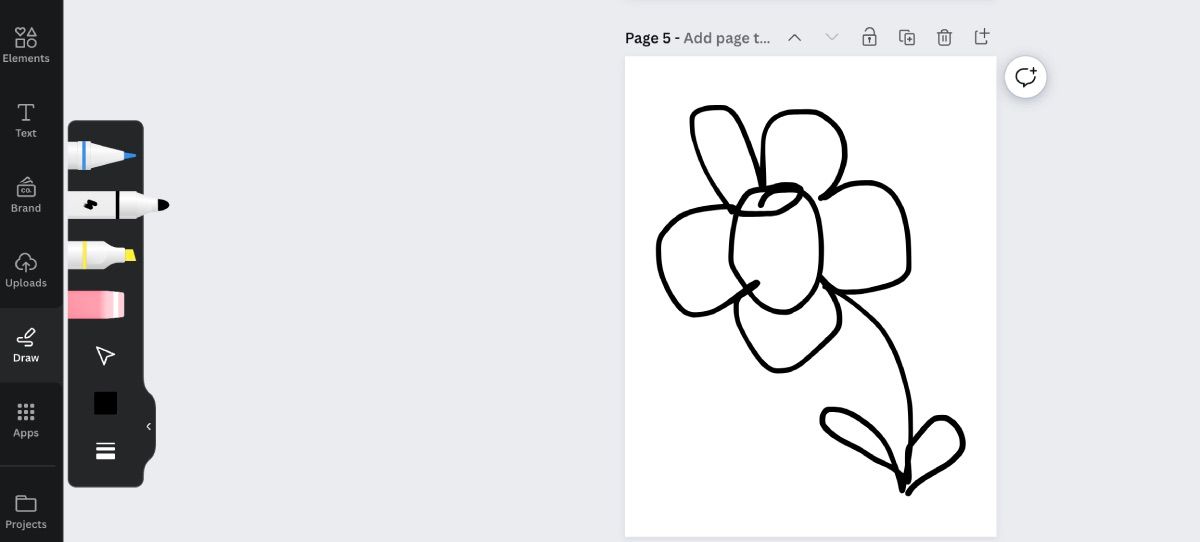
Task: Toggle the lock on Page 5
Action: [x=869, y=37]
